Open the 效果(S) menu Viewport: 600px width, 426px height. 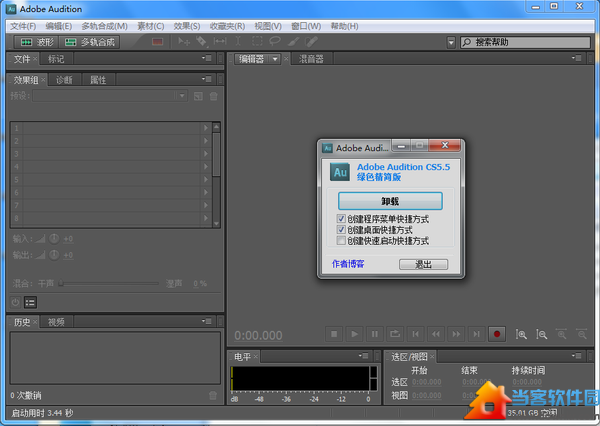(187, 24)
